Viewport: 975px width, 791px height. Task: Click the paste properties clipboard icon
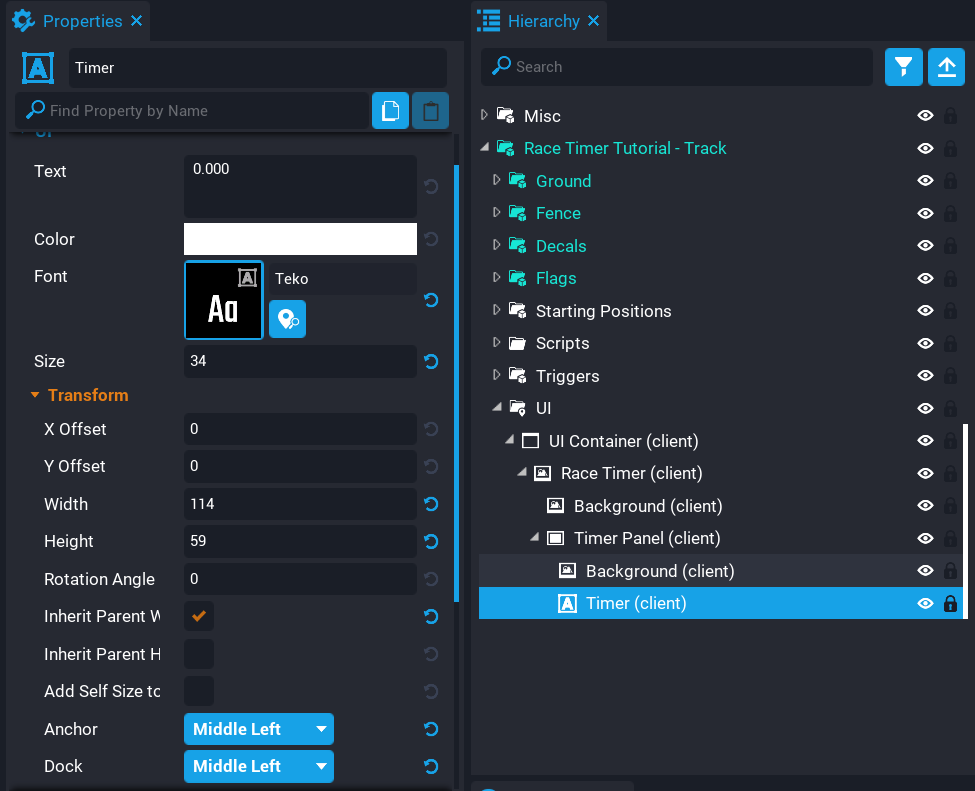(430, 111)
